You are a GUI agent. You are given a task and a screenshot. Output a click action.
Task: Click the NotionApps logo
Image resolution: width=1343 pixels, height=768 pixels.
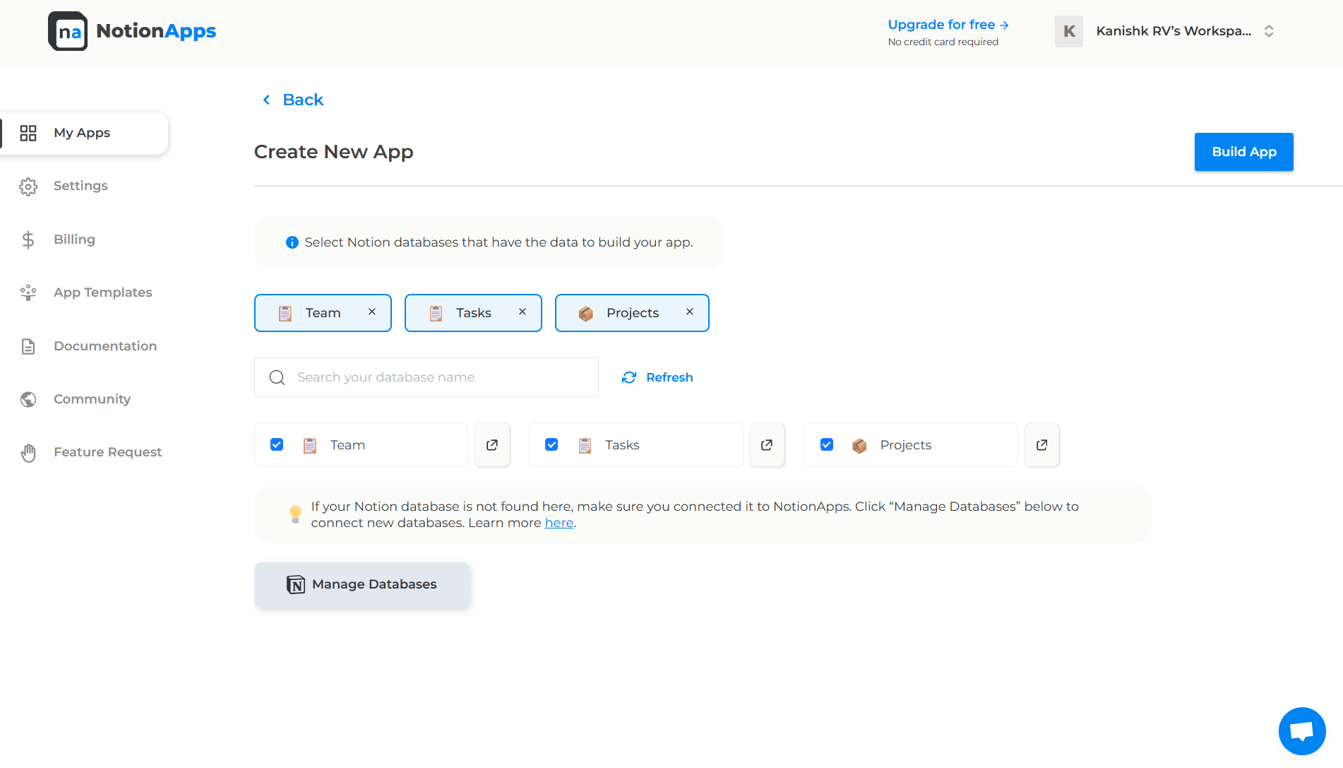[x=132, y=31]
